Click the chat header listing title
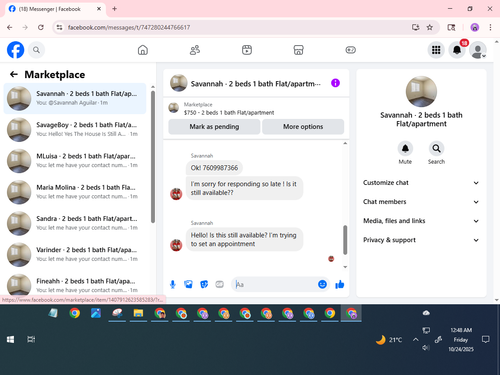This screenshot has width=500, height=375. coord(255,84)
